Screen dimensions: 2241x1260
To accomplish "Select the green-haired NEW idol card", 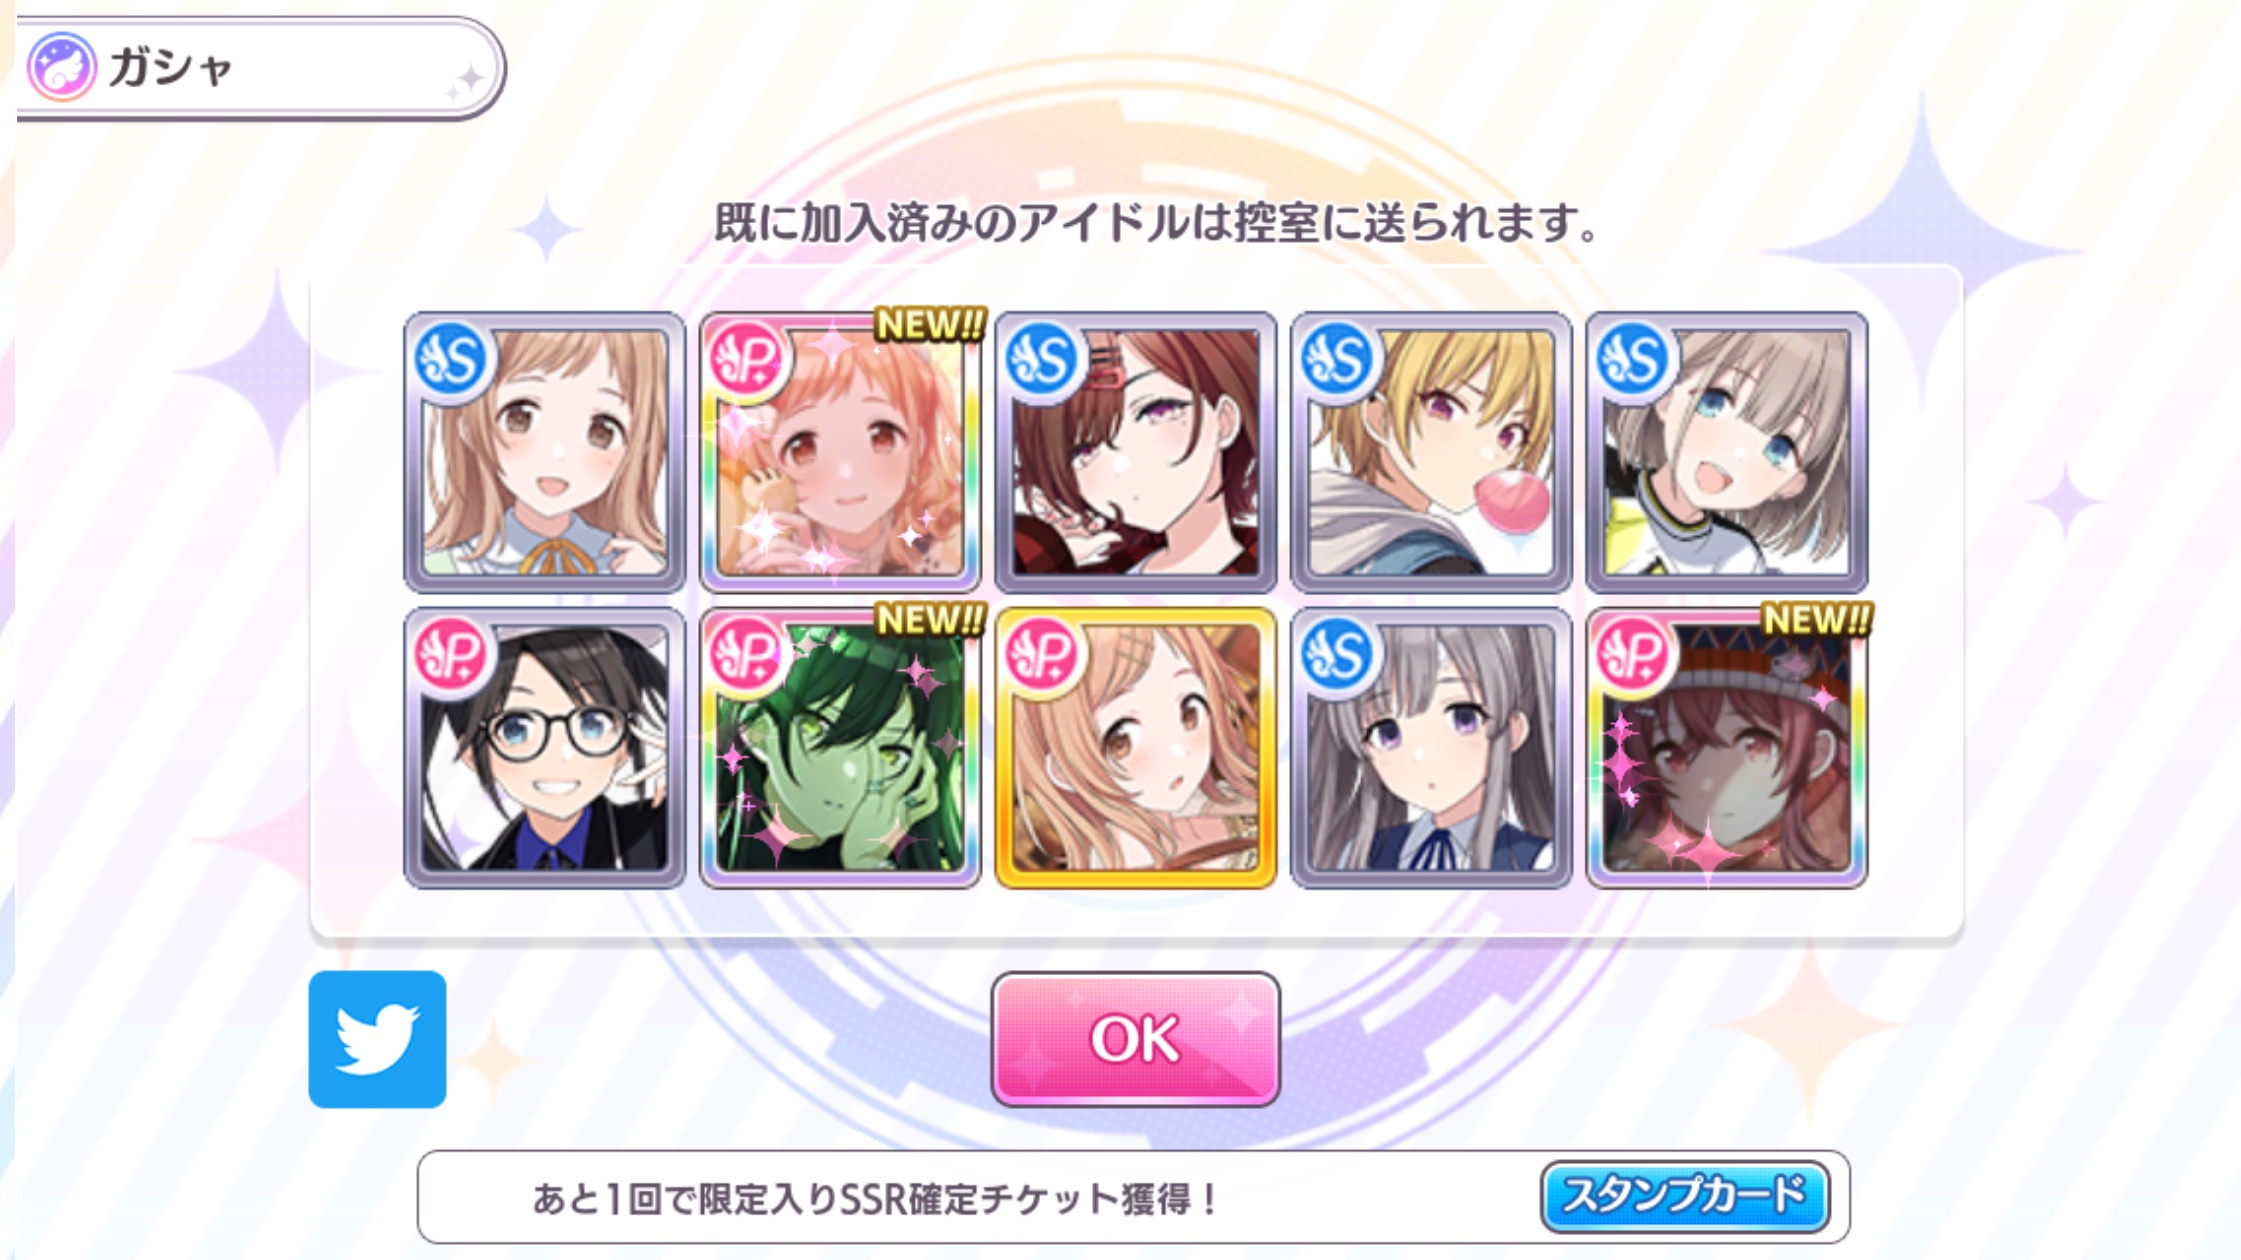I will [840, 748].
